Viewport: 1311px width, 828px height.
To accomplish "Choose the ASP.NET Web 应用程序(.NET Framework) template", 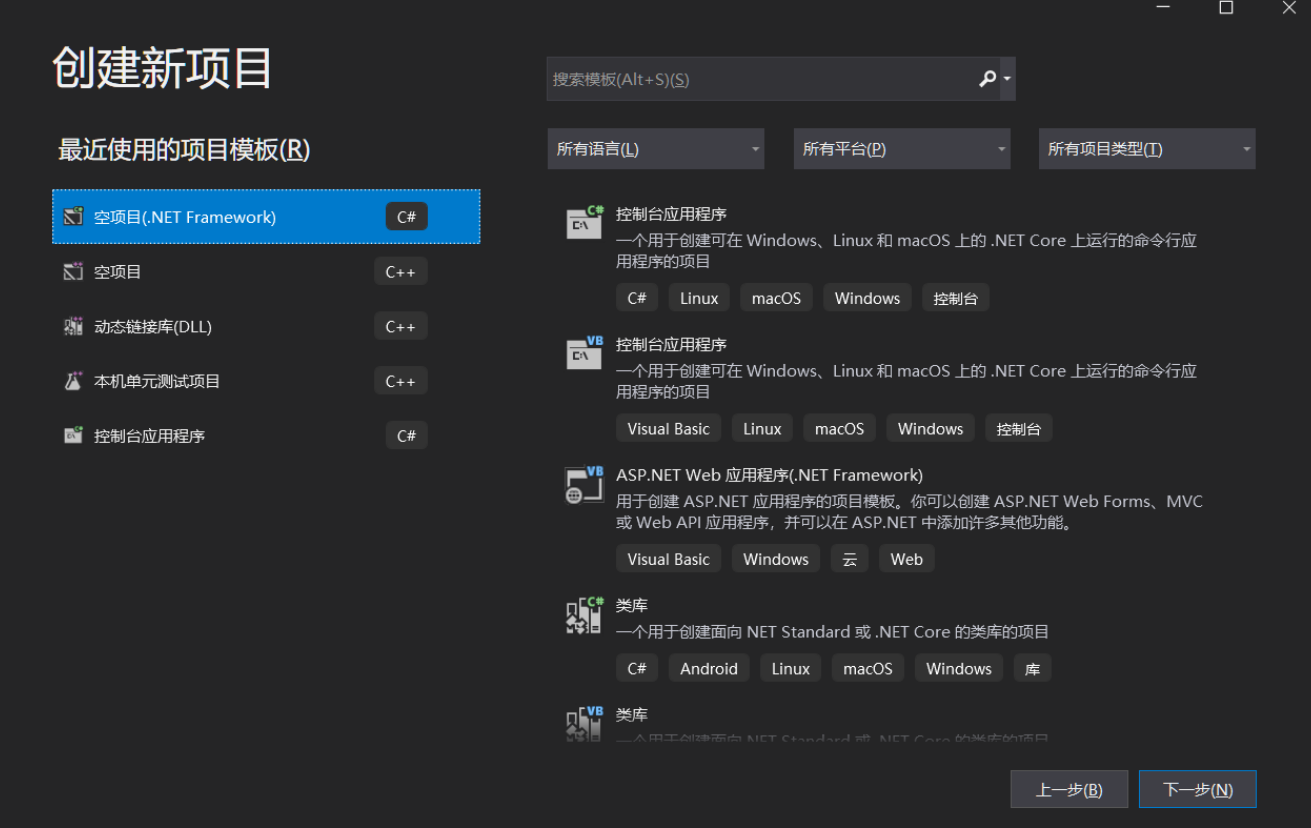I will [x=769, y=475].
